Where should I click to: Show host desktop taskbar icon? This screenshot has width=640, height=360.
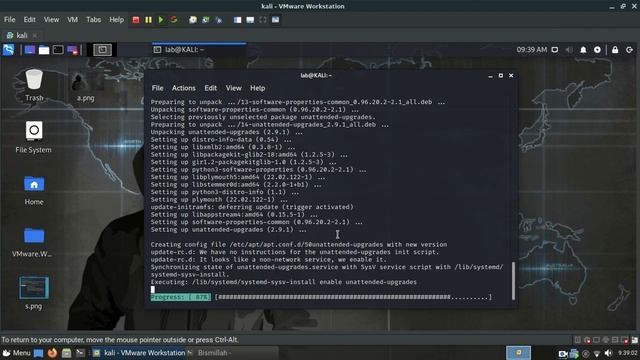coord(38,353)
